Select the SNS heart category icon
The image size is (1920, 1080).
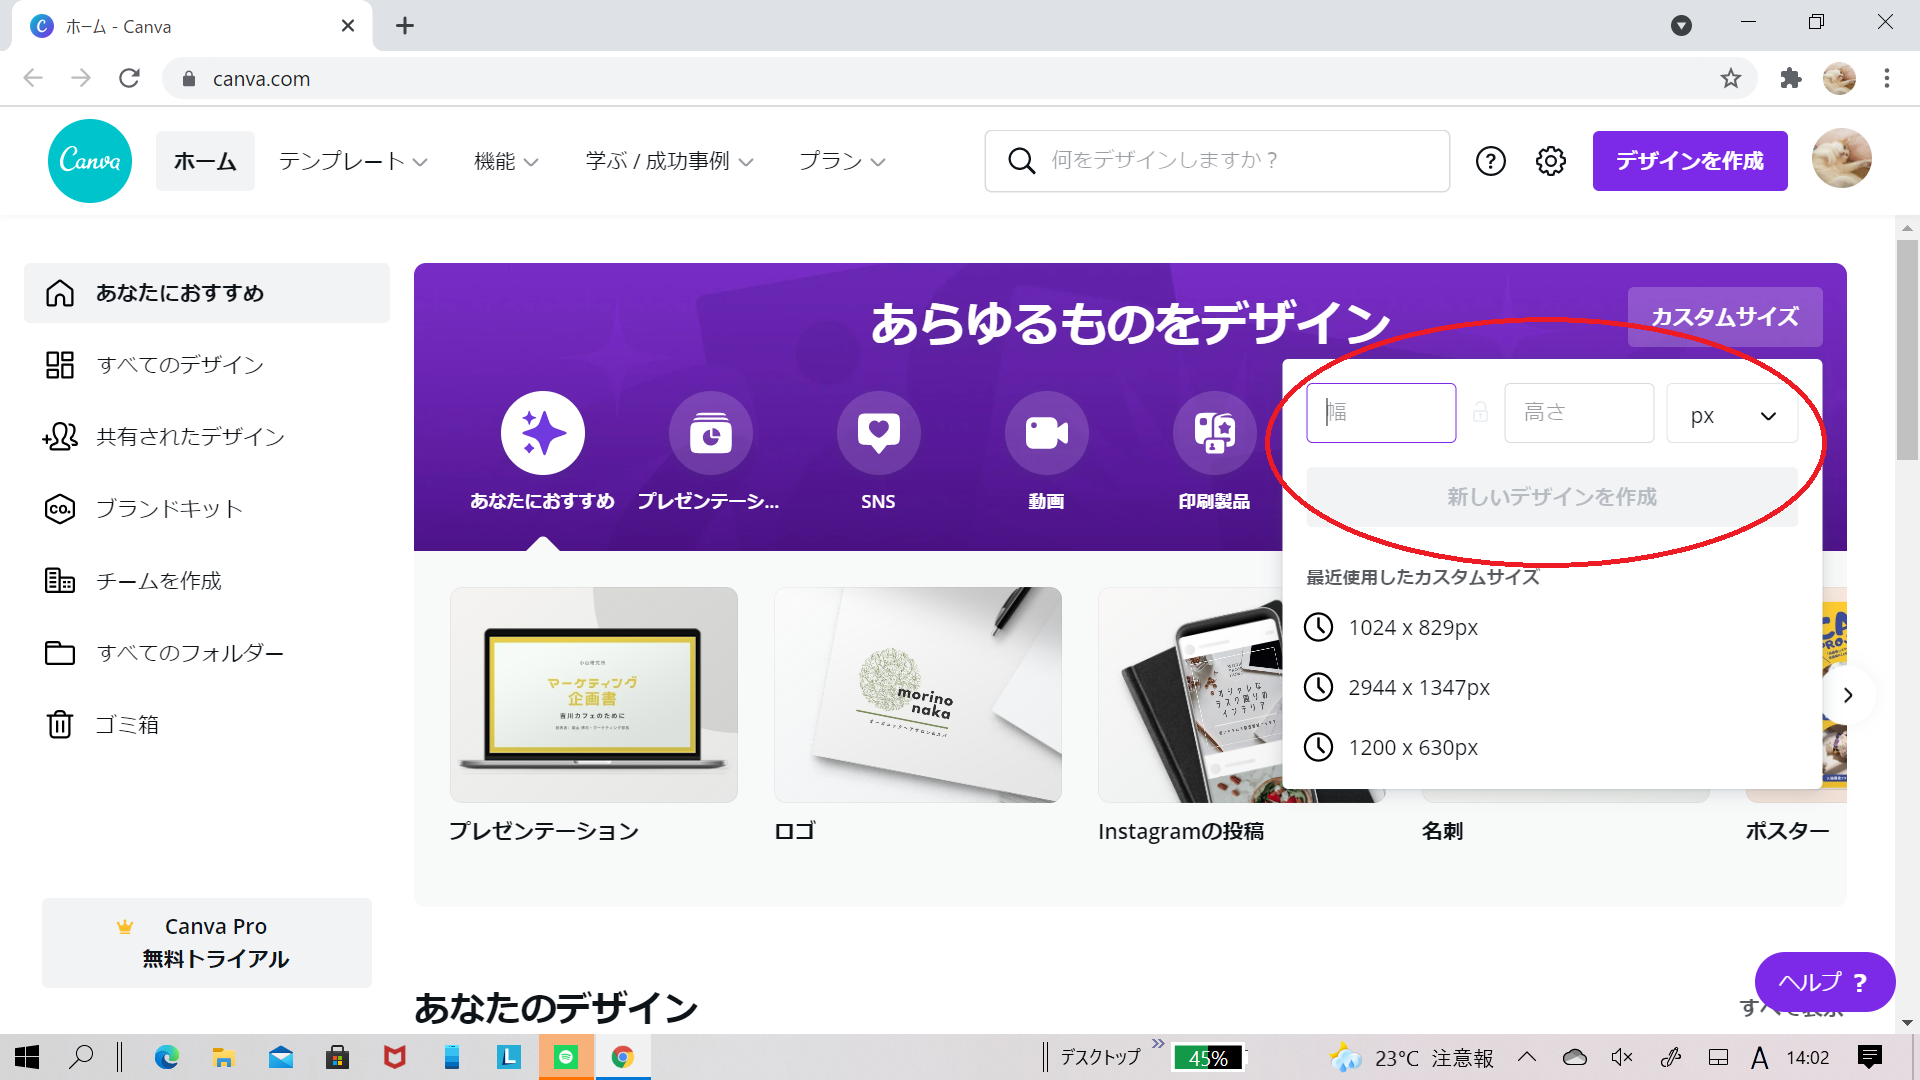[x=878, y=433]
